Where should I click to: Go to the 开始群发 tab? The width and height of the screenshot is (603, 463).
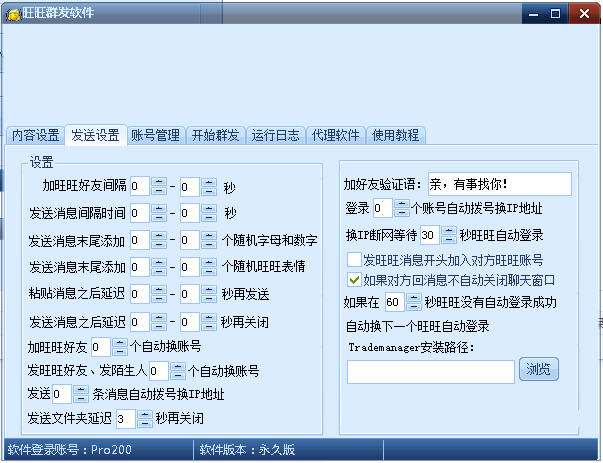pyautogui.click(x=215, y=135)
